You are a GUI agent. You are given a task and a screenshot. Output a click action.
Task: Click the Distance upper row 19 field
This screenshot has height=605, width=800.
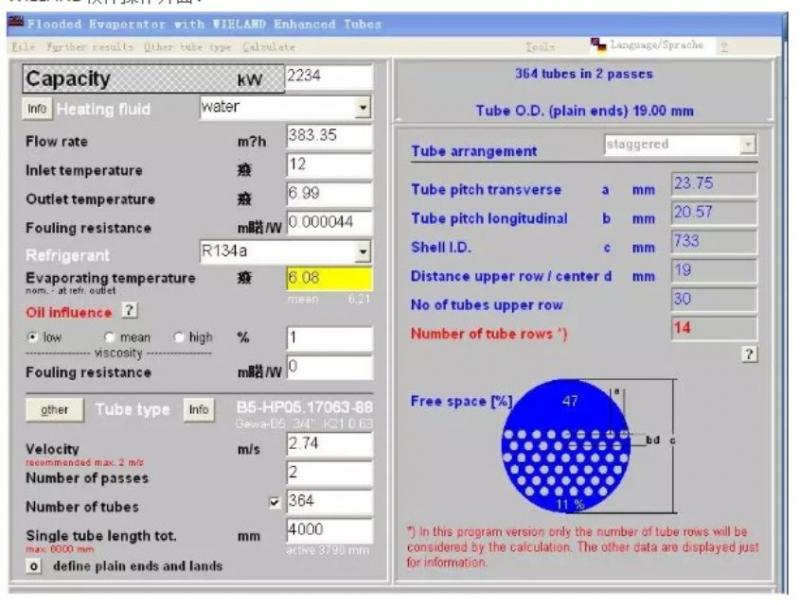714,270
